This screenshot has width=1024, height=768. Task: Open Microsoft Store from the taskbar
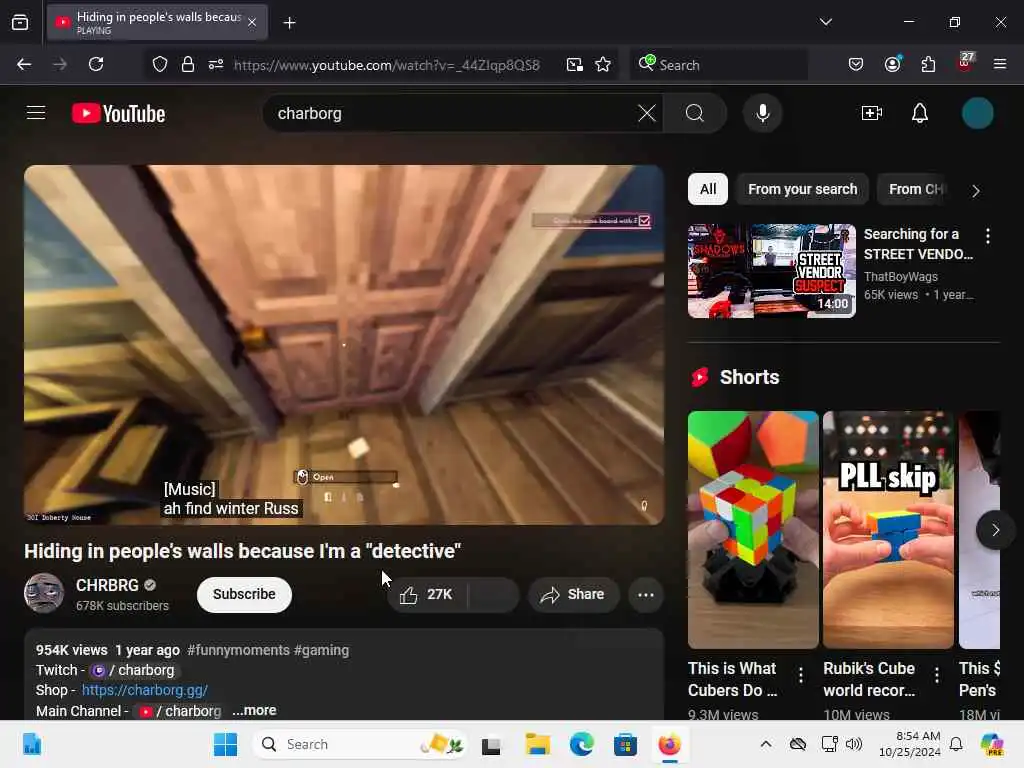[625, 744]
